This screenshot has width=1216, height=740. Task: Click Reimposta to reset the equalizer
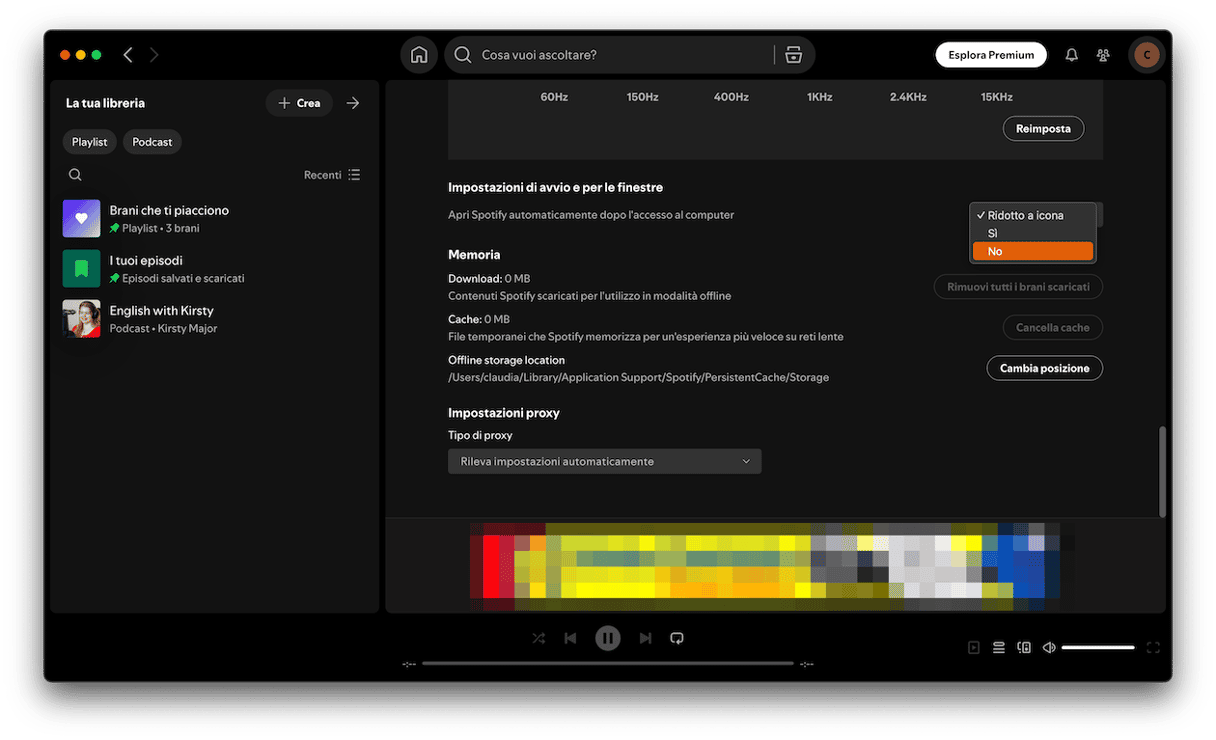(1043, 128)
